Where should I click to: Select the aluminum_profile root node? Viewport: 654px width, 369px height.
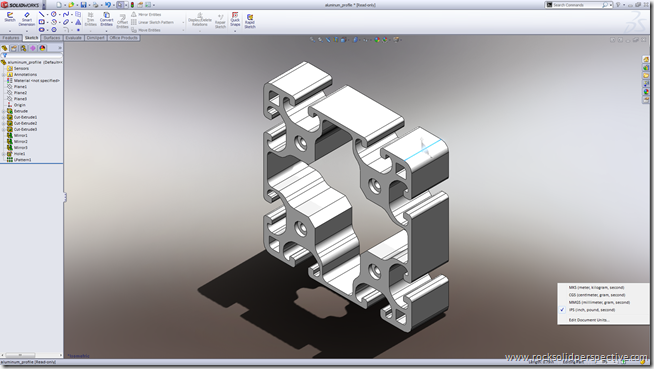pos(32,62)
